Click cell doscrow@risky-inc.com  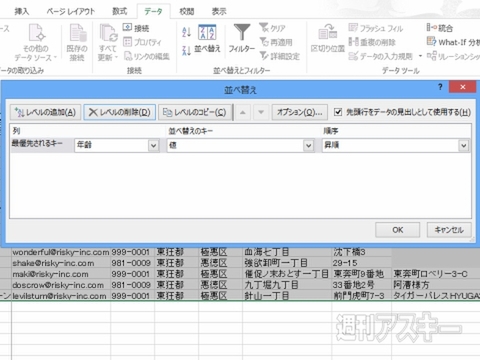point(61,285)
